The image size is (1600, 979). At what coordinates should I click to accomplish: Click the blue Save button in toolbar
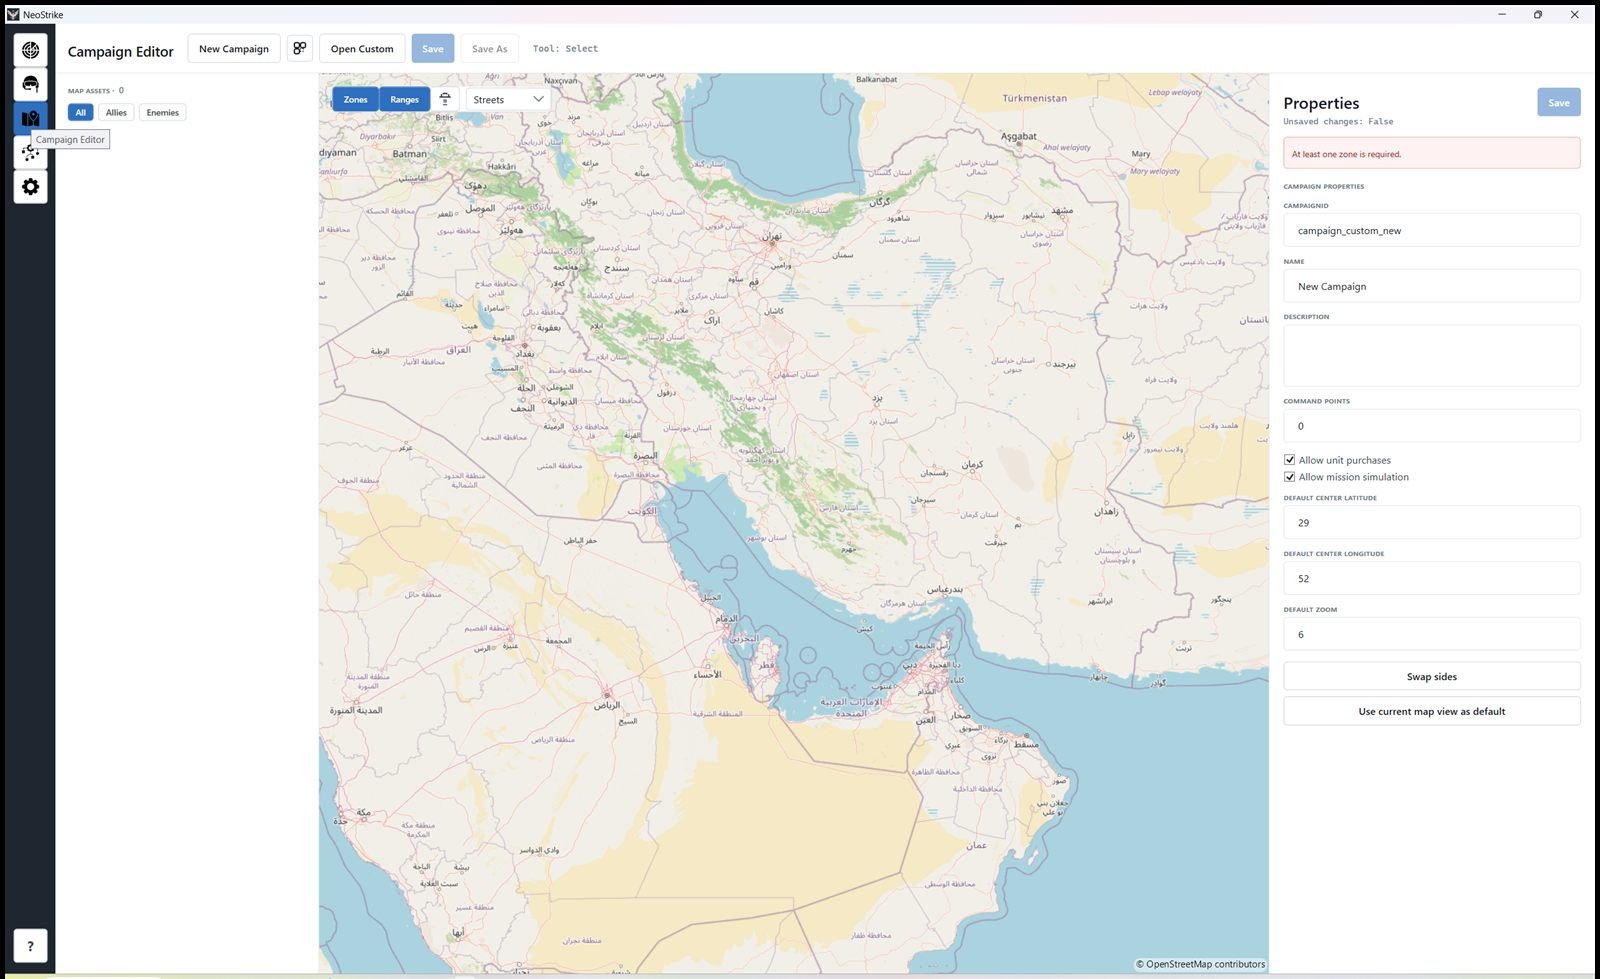[x=433, y=48]
